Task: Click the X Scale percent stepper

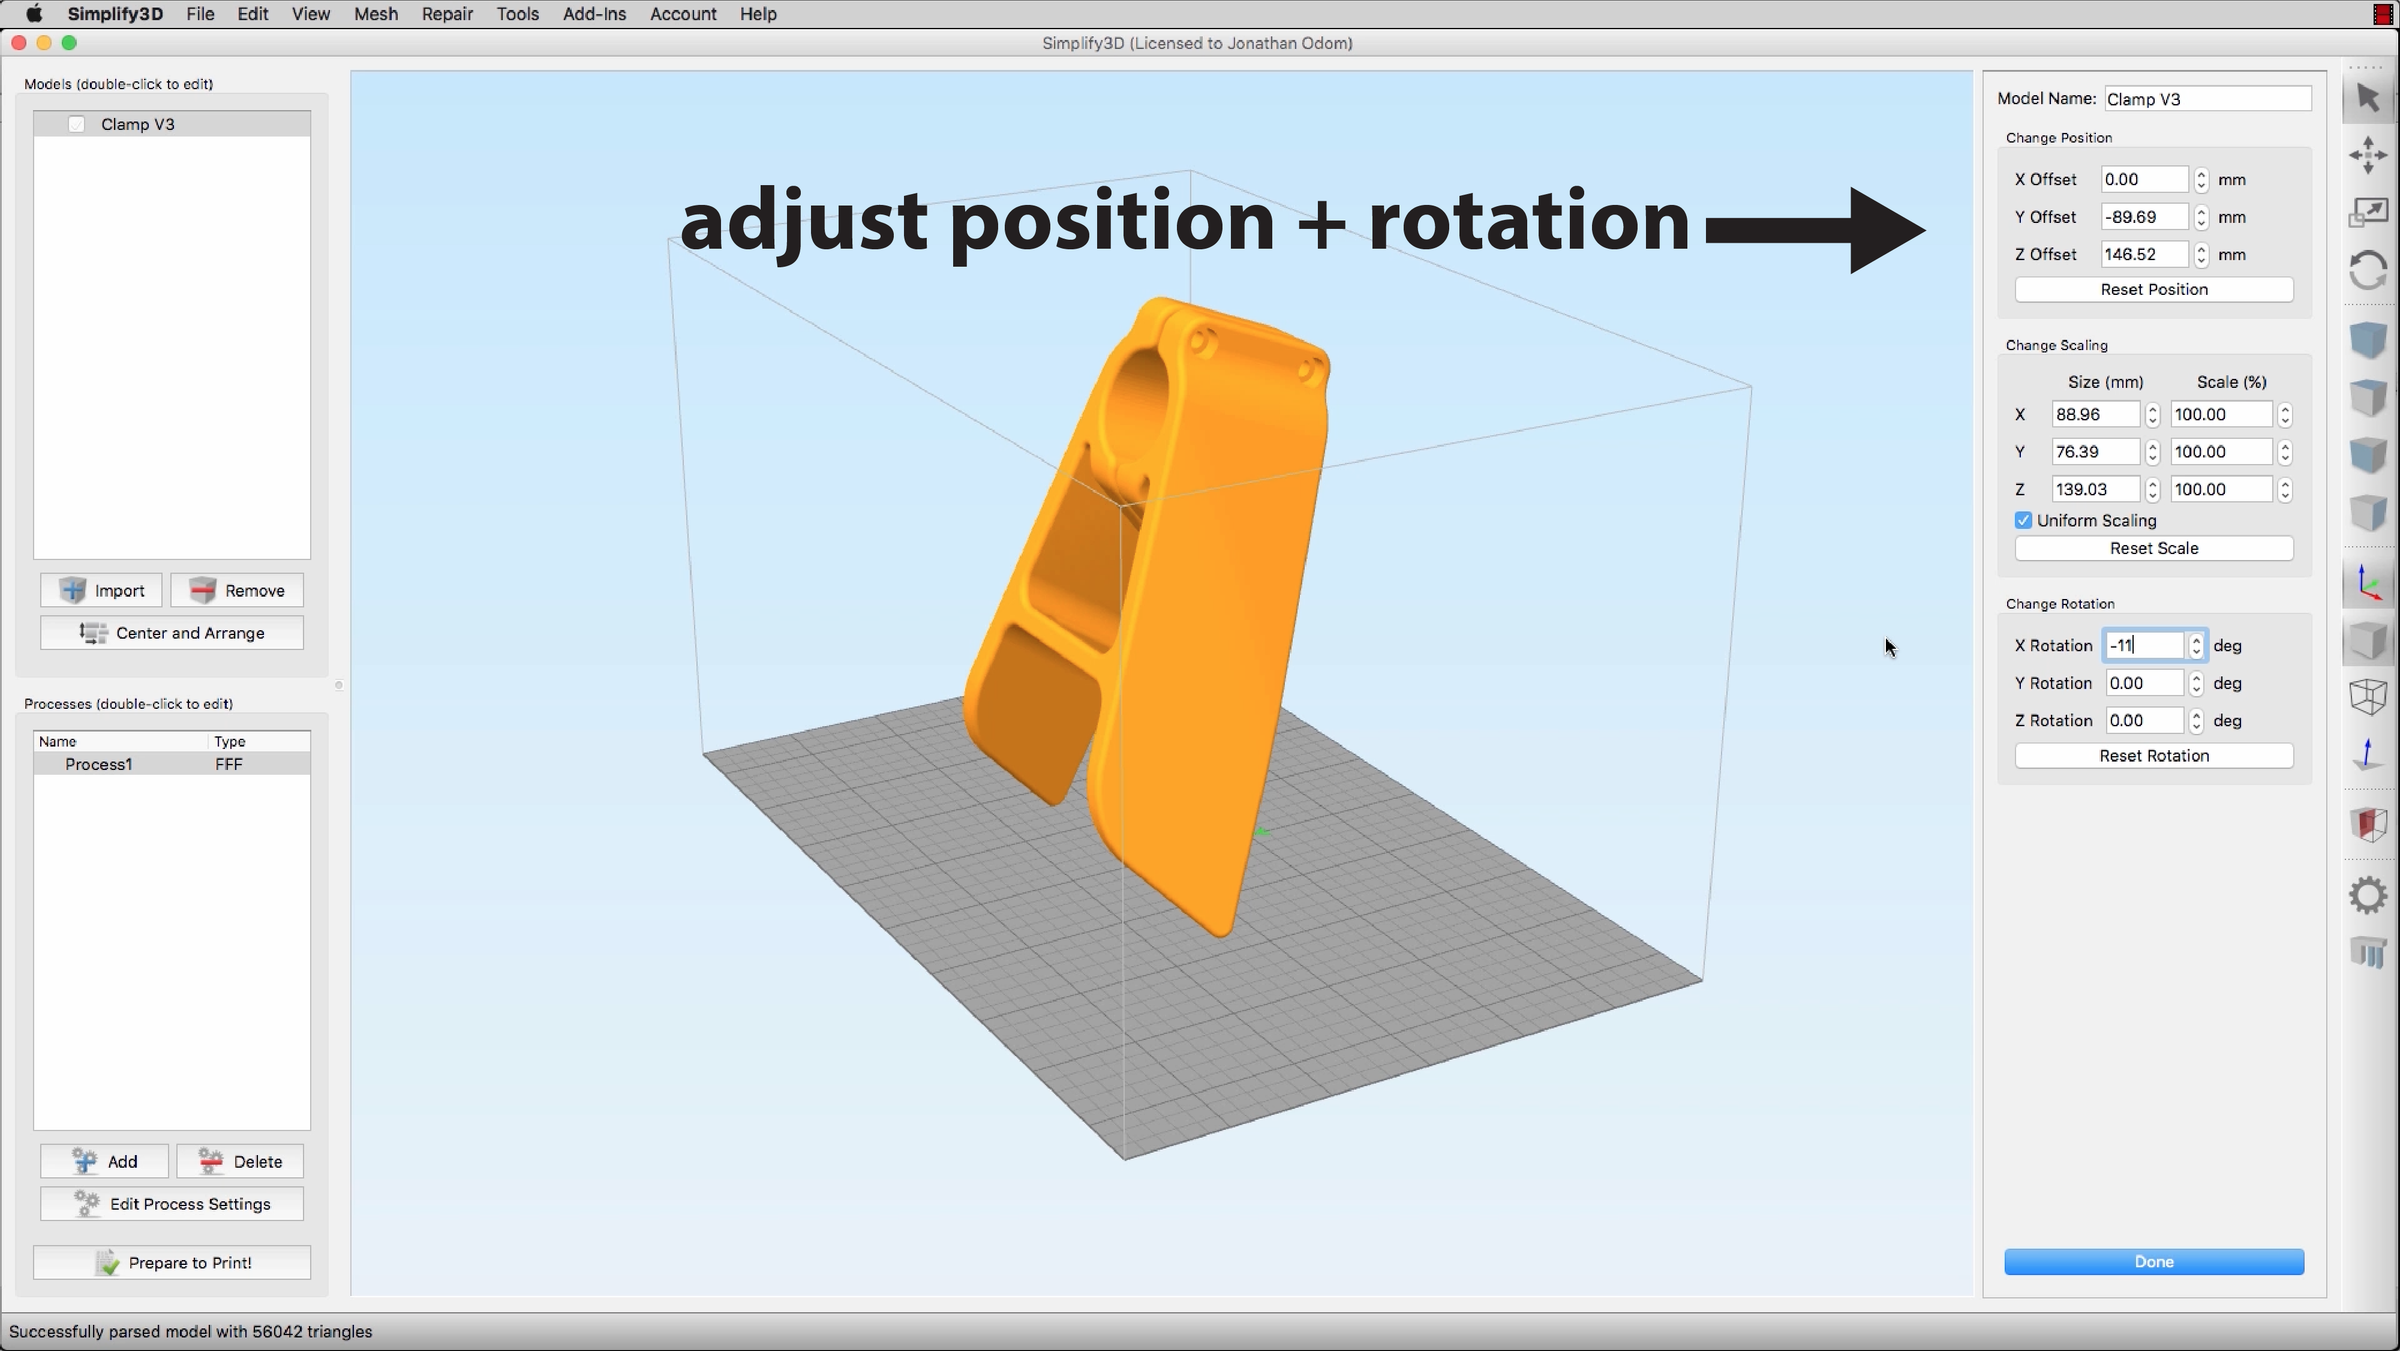Action: point(2285,415)
